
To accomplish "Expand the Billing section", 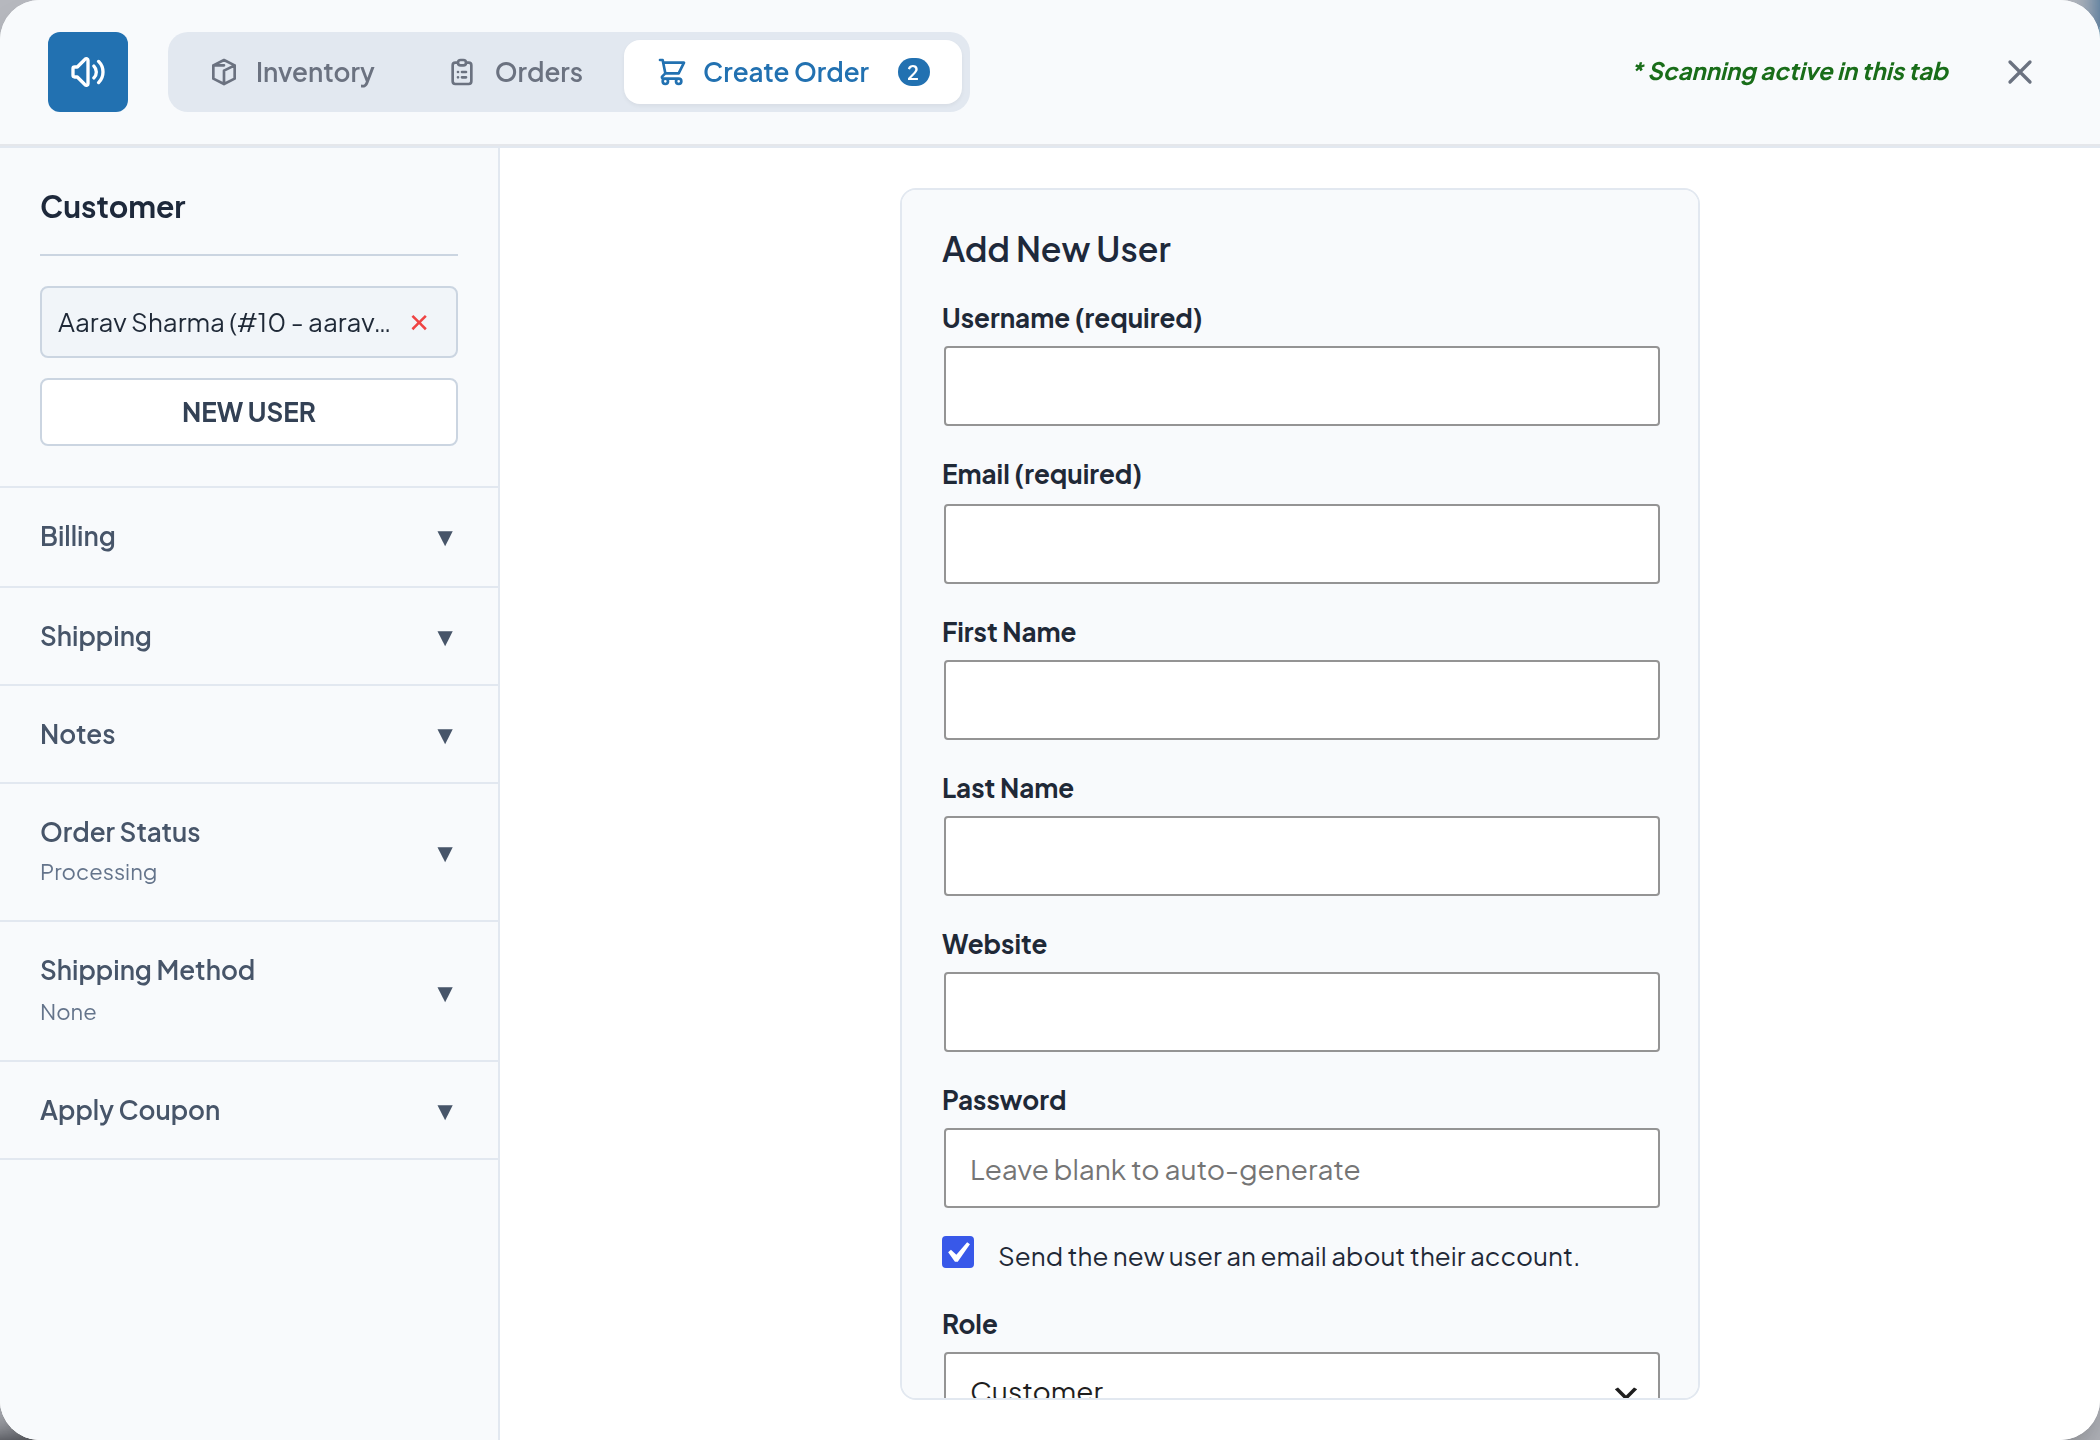I will click(x=249, y=537).
